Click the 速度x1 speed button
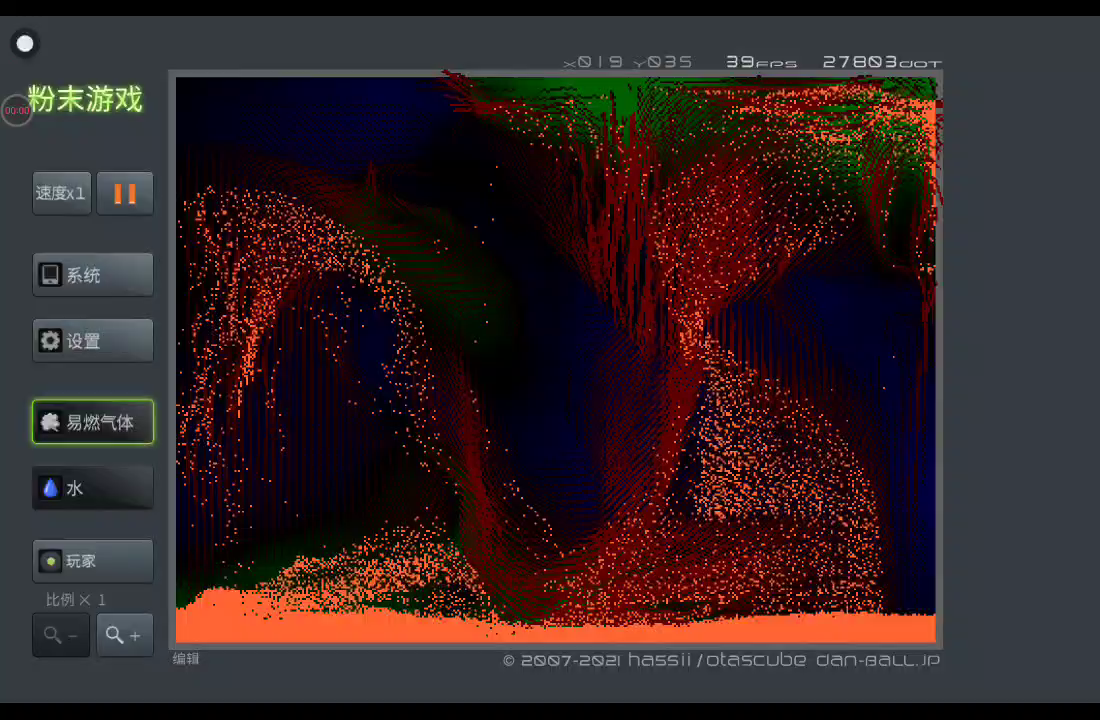 [x=61, y=193]
